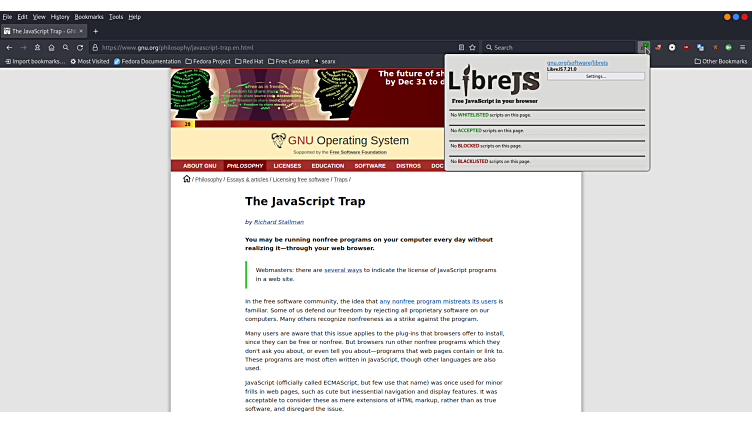Viewport: 752px width, 423px height.
Task: Open gnu.org/software/librejs link in popup
Action: click(x=577, y=63)
